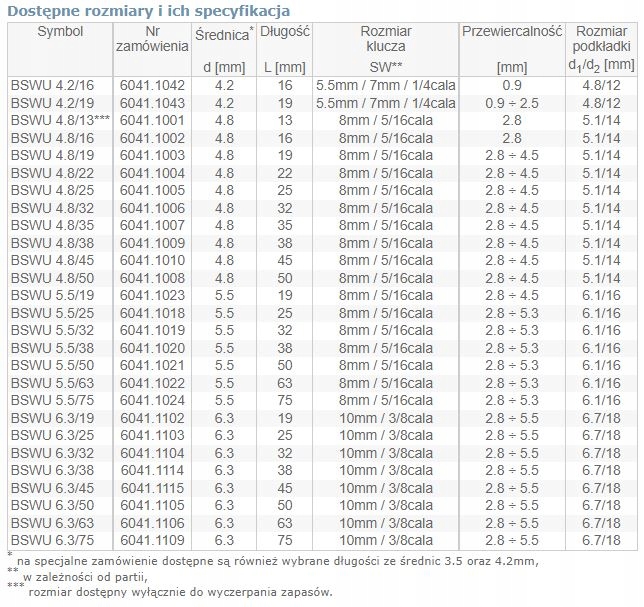Select the symbol 'BSWU 5.5/75'

point(52,400)
